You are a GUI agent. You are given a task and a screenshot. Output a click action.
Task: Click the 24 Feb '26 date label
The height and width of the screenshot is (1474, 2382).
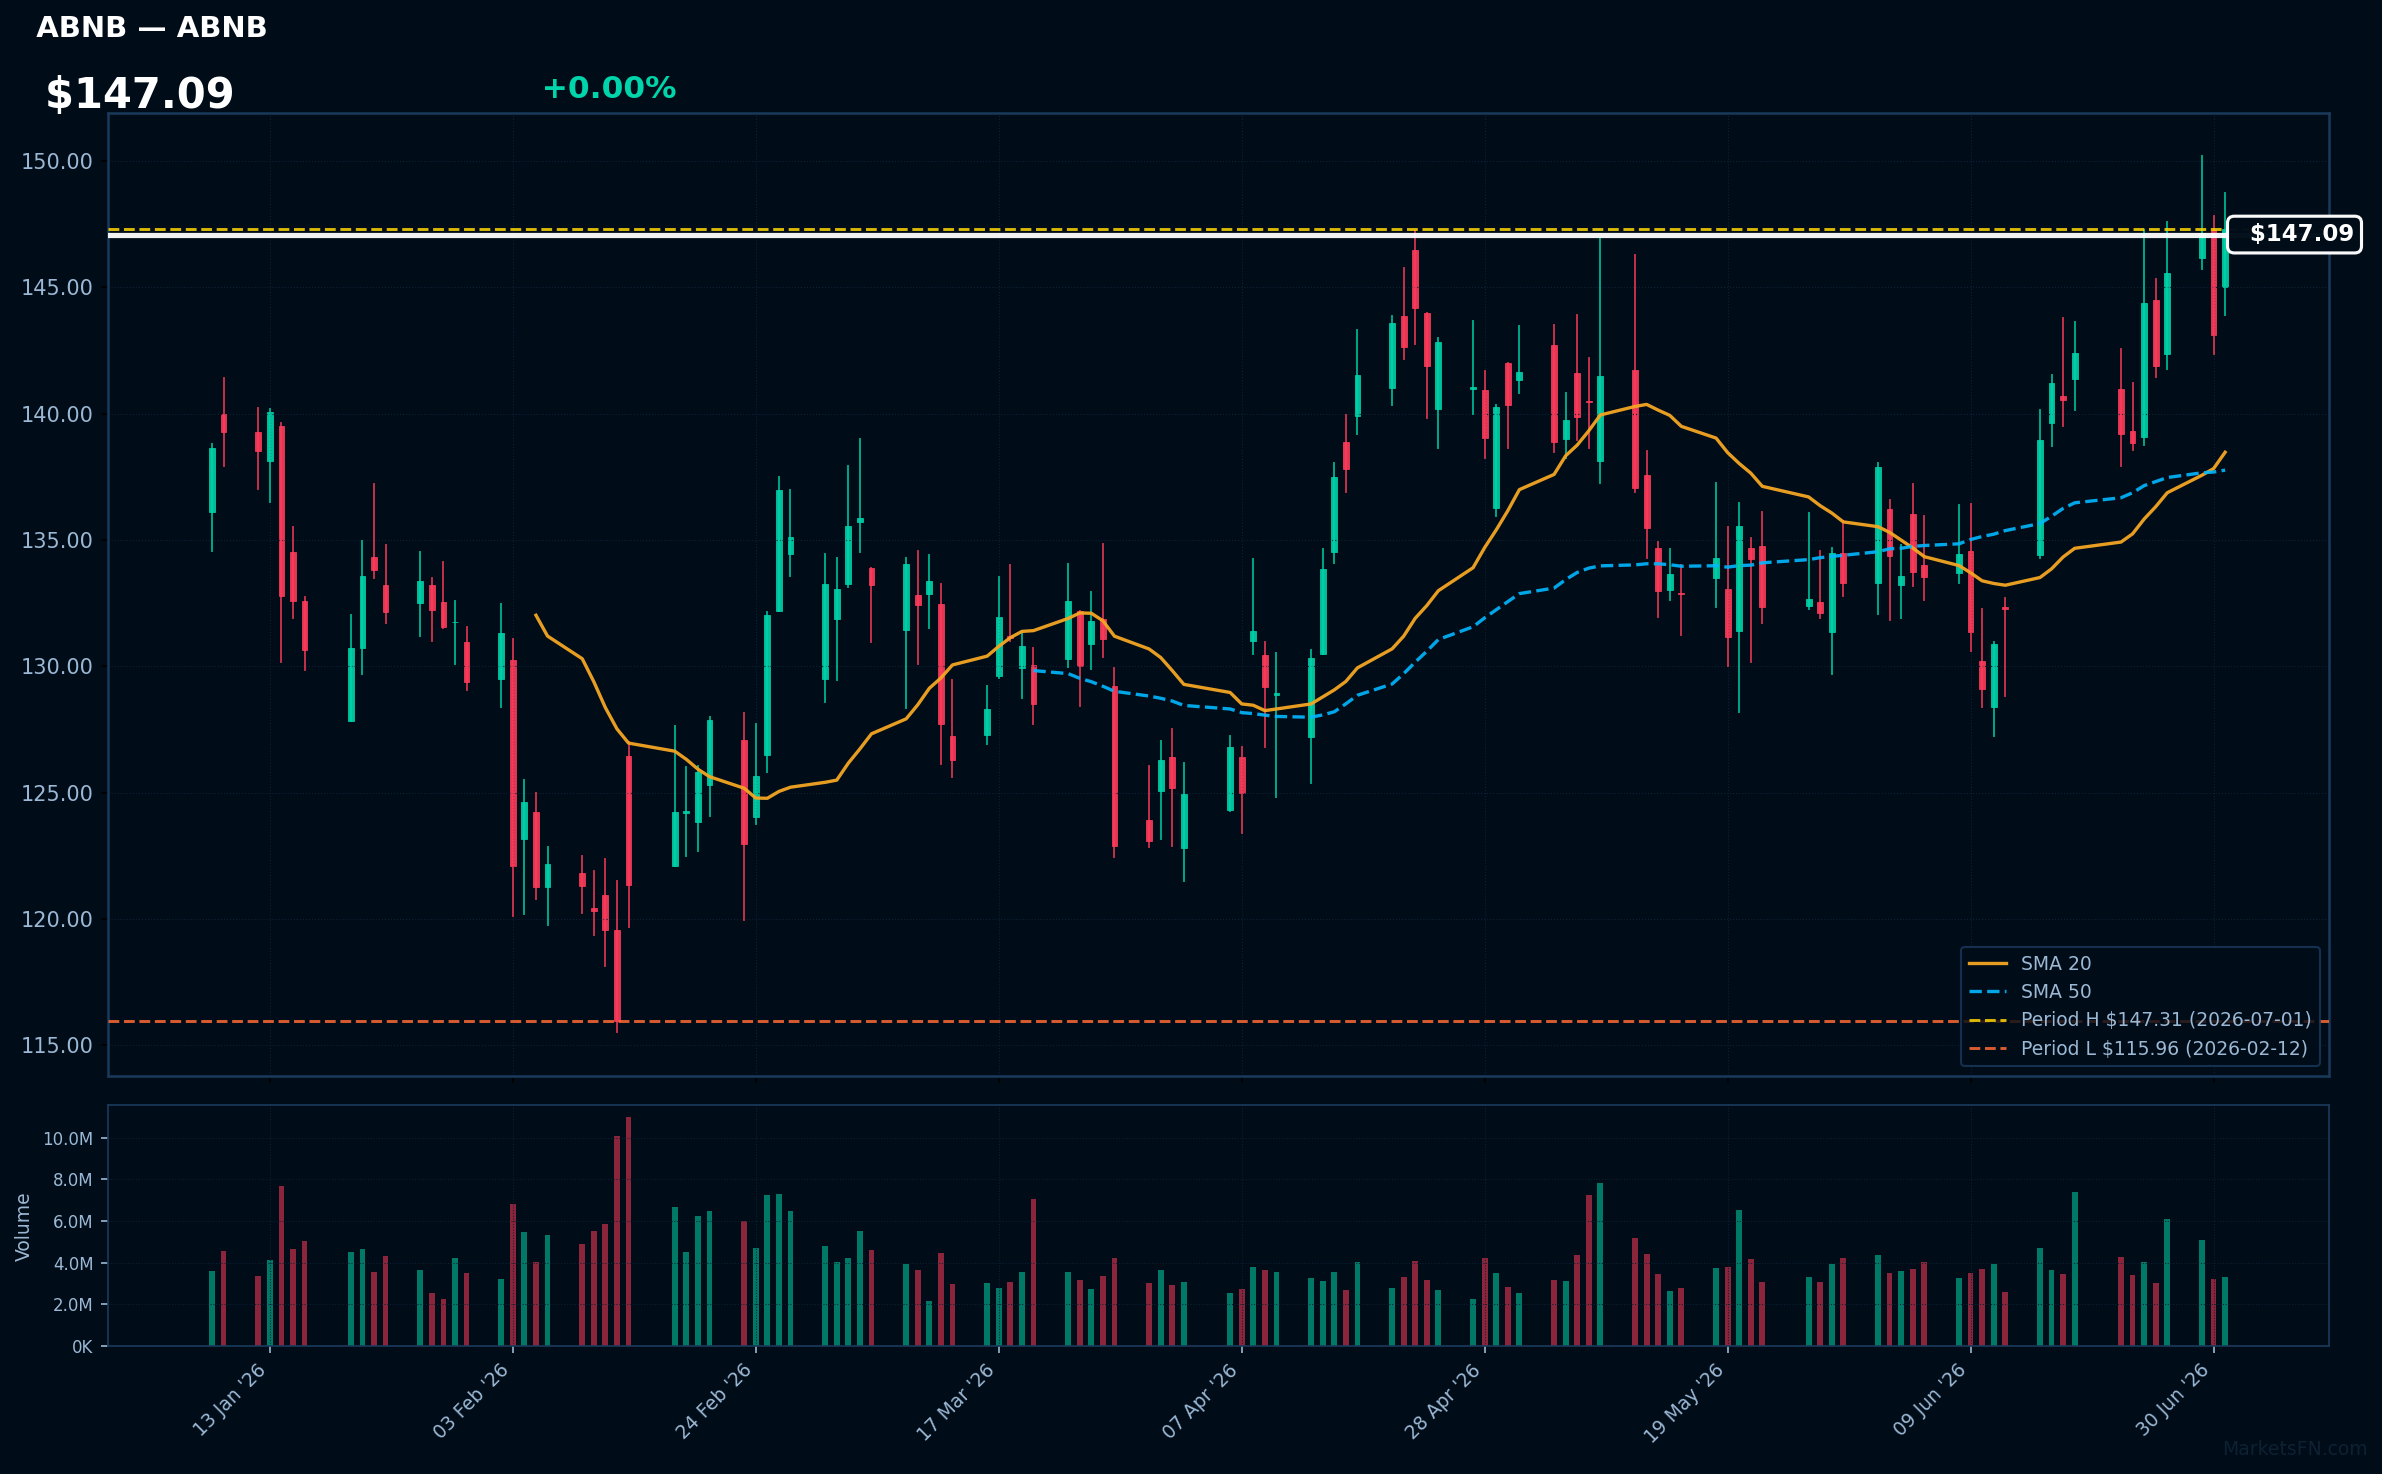click(714, 1400)
